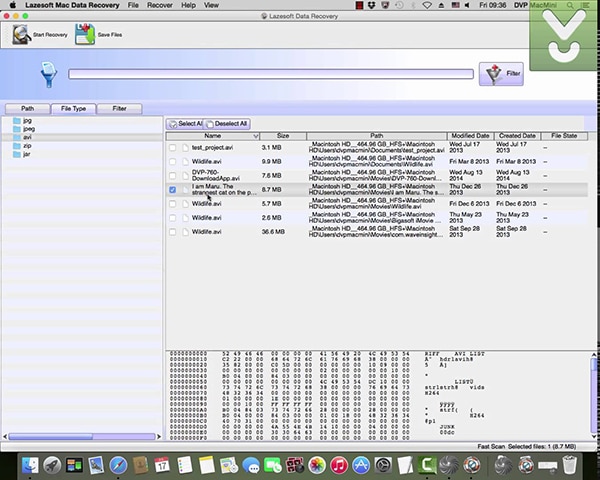Check the box for Wildlife.avi 5.7 MB
Viewport: 600px width, 480px height.
tap(173, 204)
